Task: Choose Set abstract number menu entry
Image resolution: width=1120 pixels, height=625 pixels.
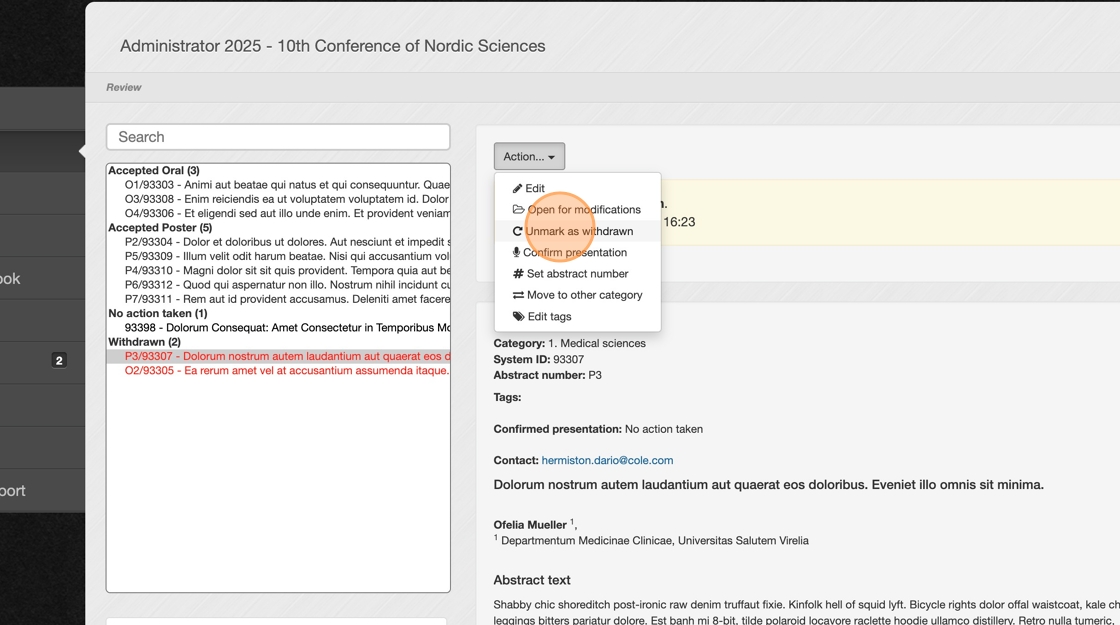Action: (x=577, y=274)
